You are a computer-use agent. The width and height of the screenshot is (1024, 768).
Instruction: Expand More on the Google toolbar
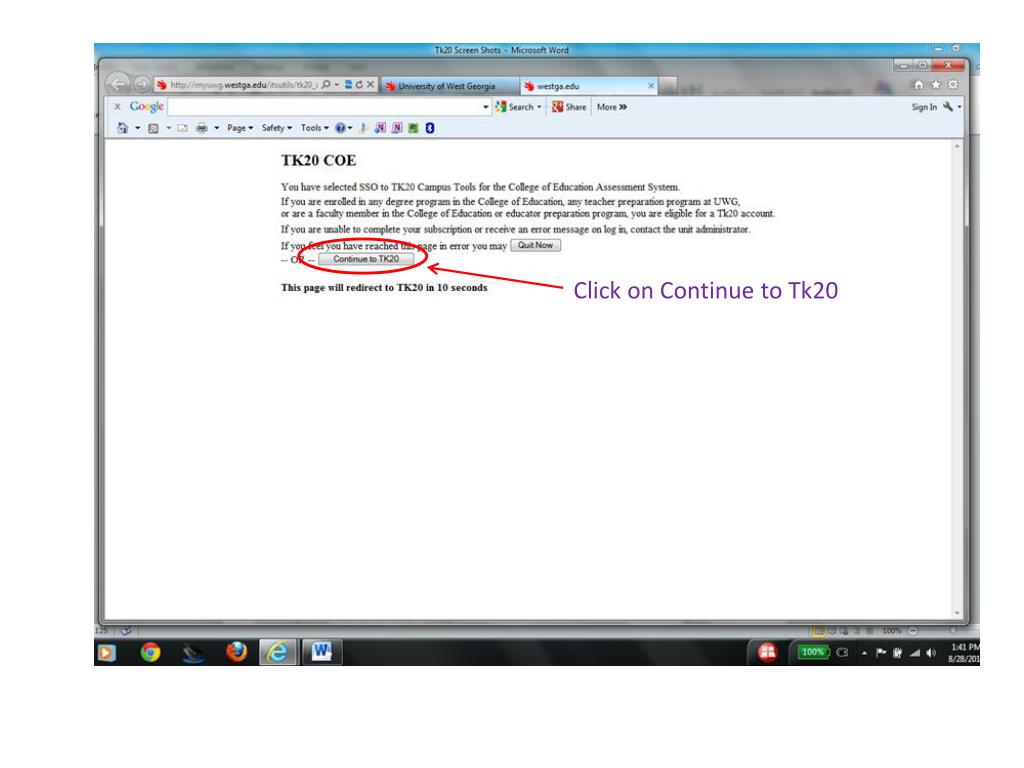(612, 107)
